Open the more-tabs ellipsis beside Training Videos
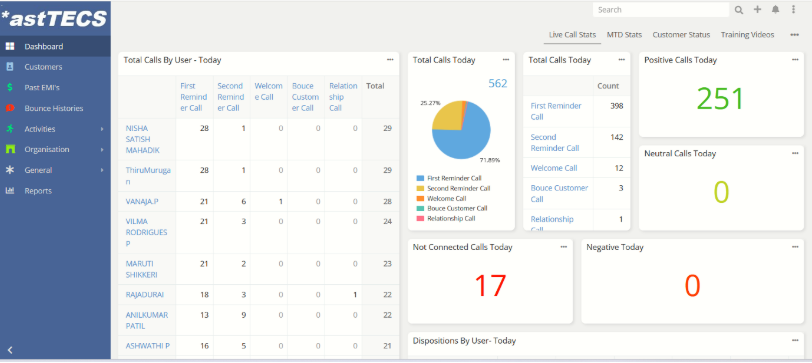Viewport: 812px width, 363px height. 794,35
